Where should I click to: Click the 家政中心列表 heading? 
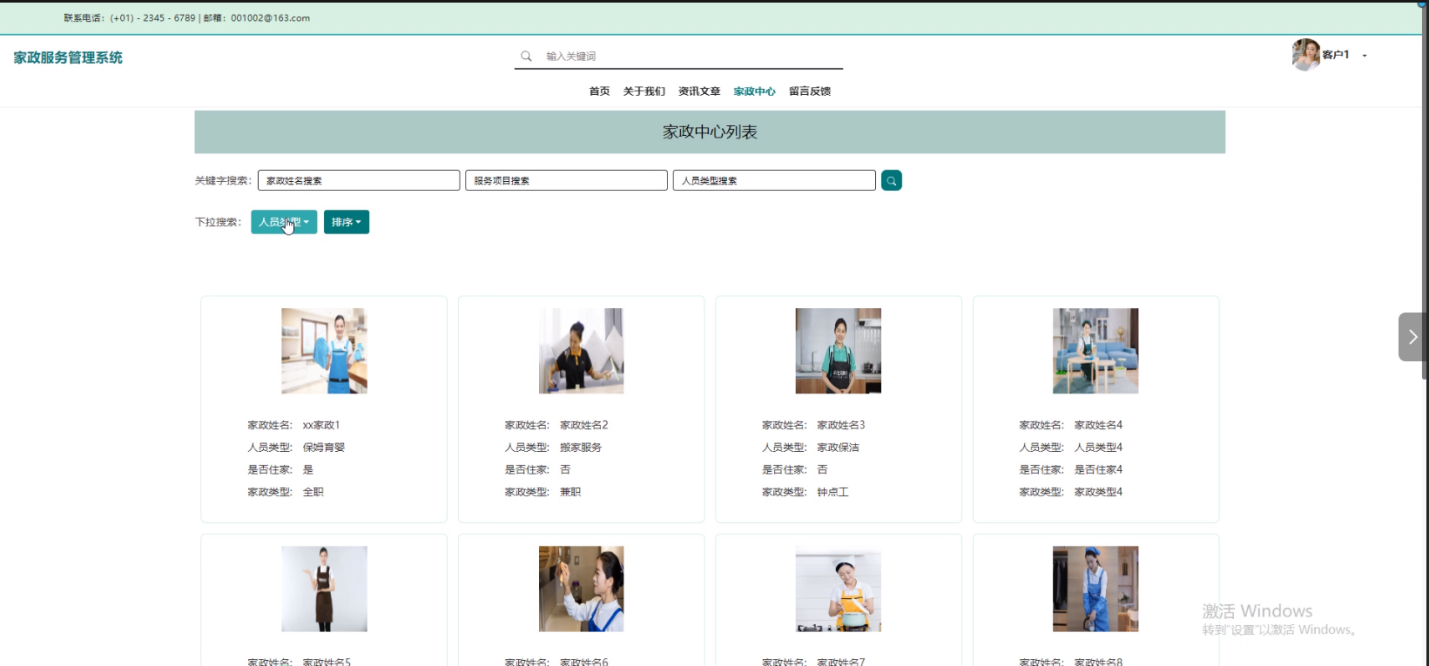(710, 132)
